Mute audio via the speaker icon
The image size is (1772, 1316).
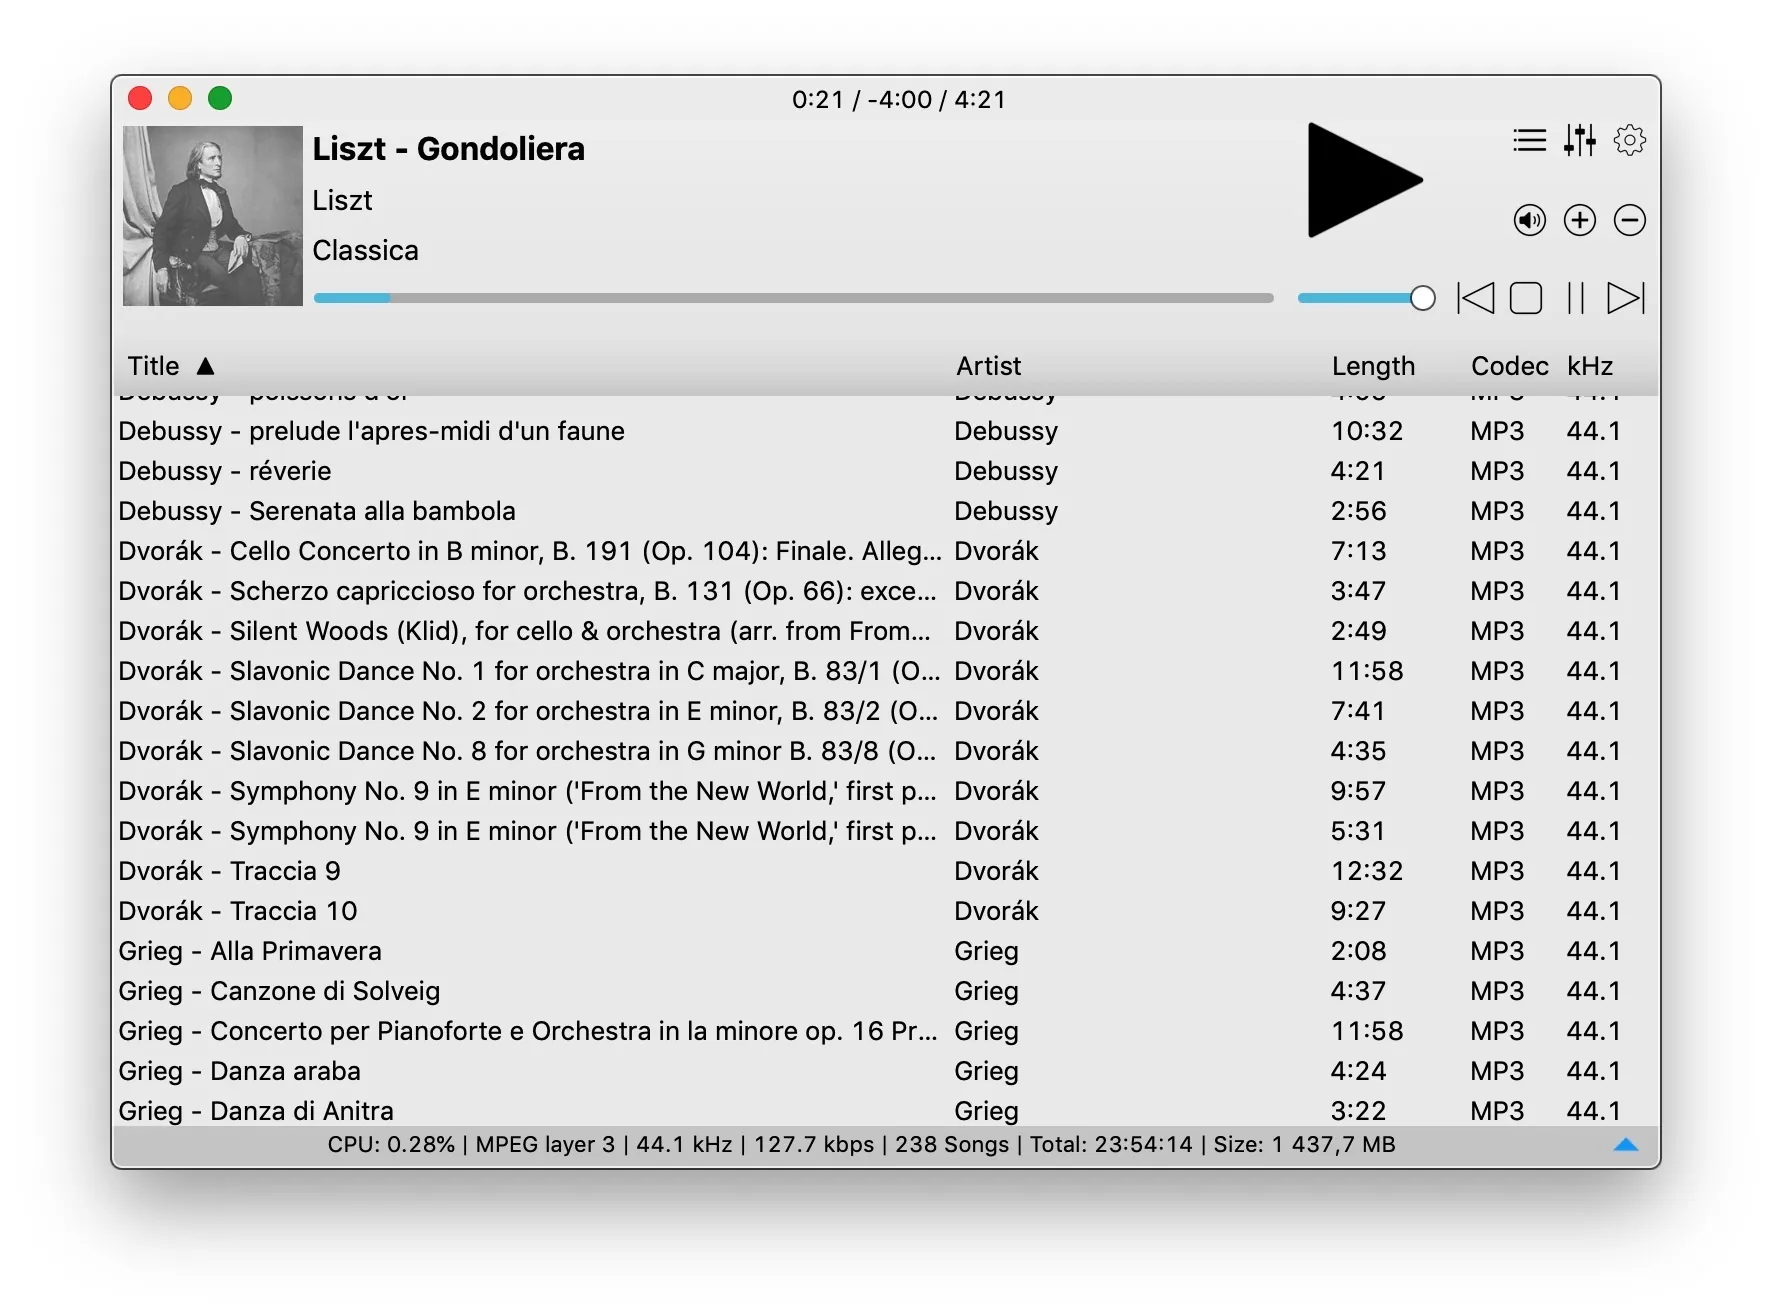coord(1528,220)
